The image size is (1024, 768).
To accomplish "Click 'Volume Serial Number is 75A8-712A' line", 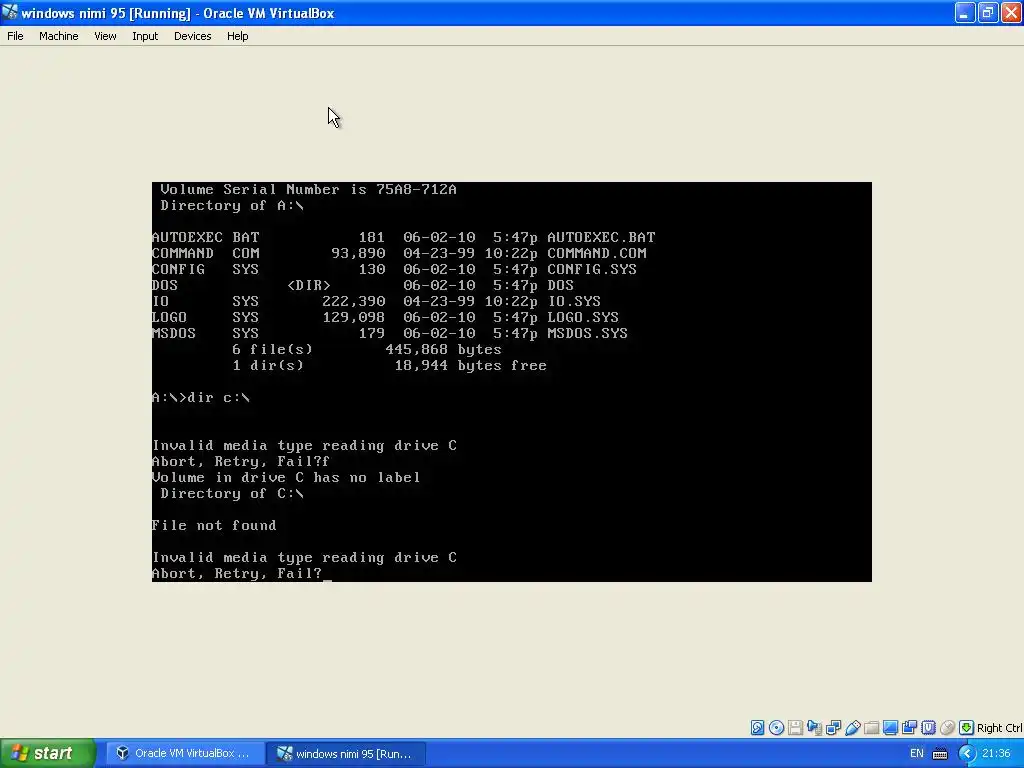I will 308,189.
